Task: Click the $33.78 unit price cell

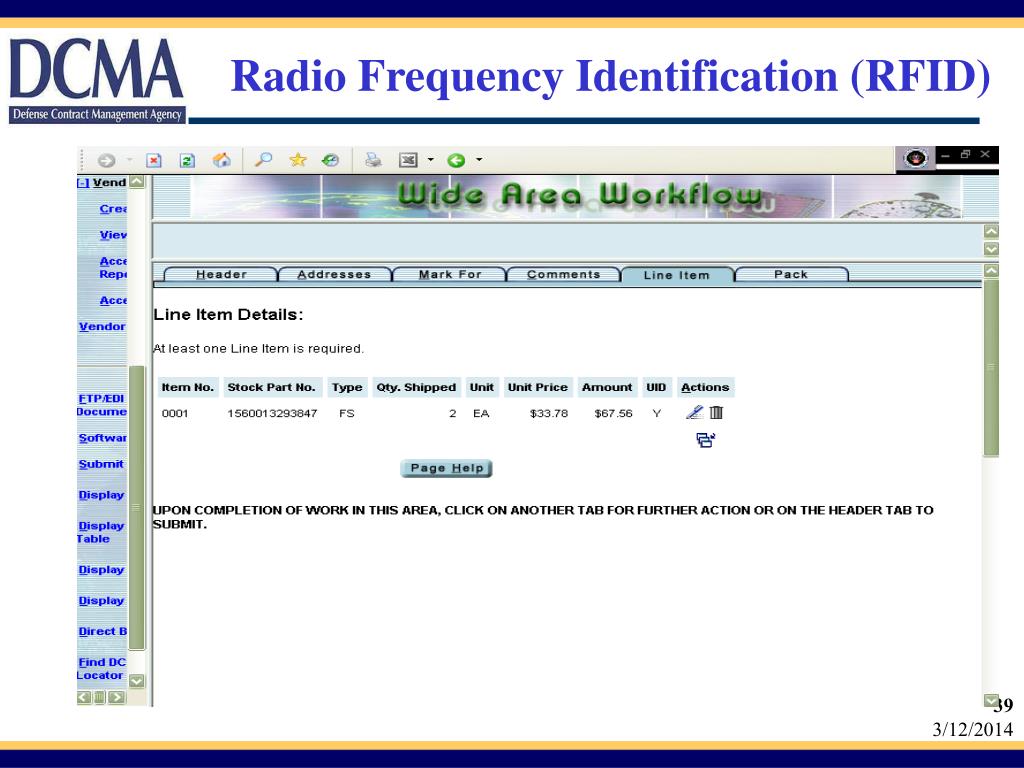Action: pyautogui.click(x=549, y=413)
